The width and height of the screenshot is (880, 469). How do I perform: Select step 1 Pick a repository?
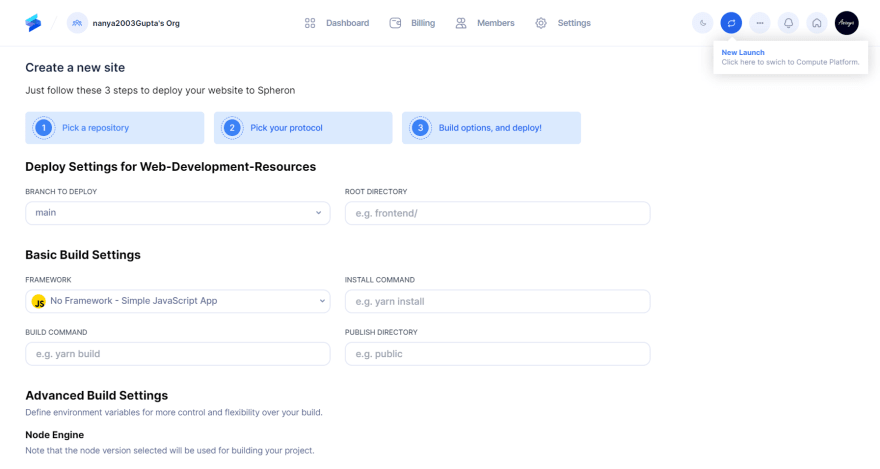click(114, 128)
